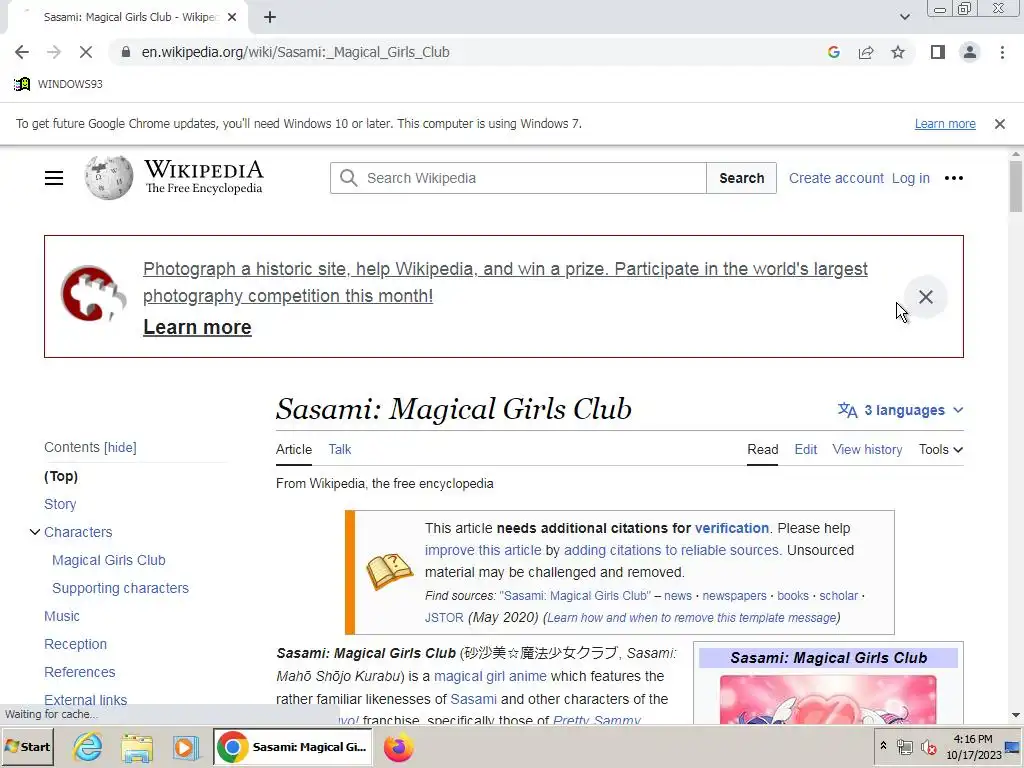Screen dimensions: 1024x768
Task: Open Learn more about Chrome updates
Action: click(945, 123)
